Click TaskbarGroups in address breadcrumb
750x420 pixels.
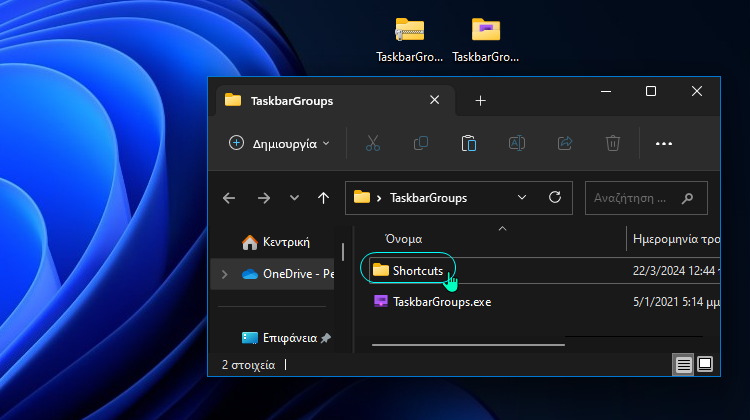coord(429,198)
